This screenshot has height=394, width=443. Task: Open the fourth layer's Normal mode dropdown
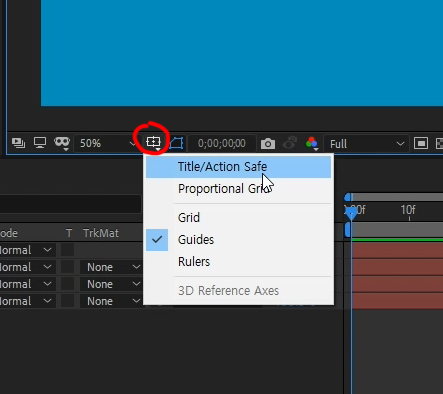(27, 301)
